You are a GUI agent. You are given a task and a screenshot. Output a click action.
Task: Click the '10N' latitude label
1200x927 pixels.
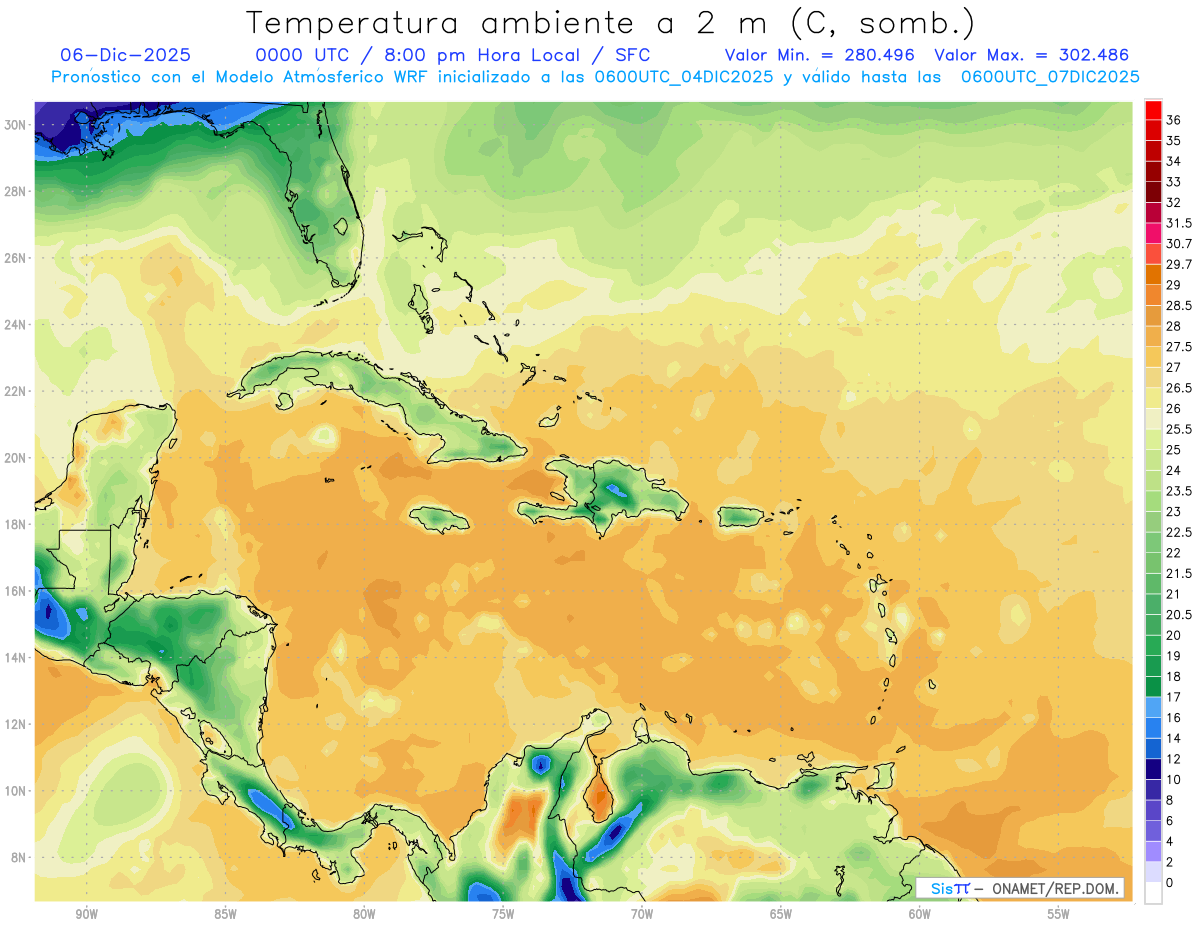pos(17,791)
